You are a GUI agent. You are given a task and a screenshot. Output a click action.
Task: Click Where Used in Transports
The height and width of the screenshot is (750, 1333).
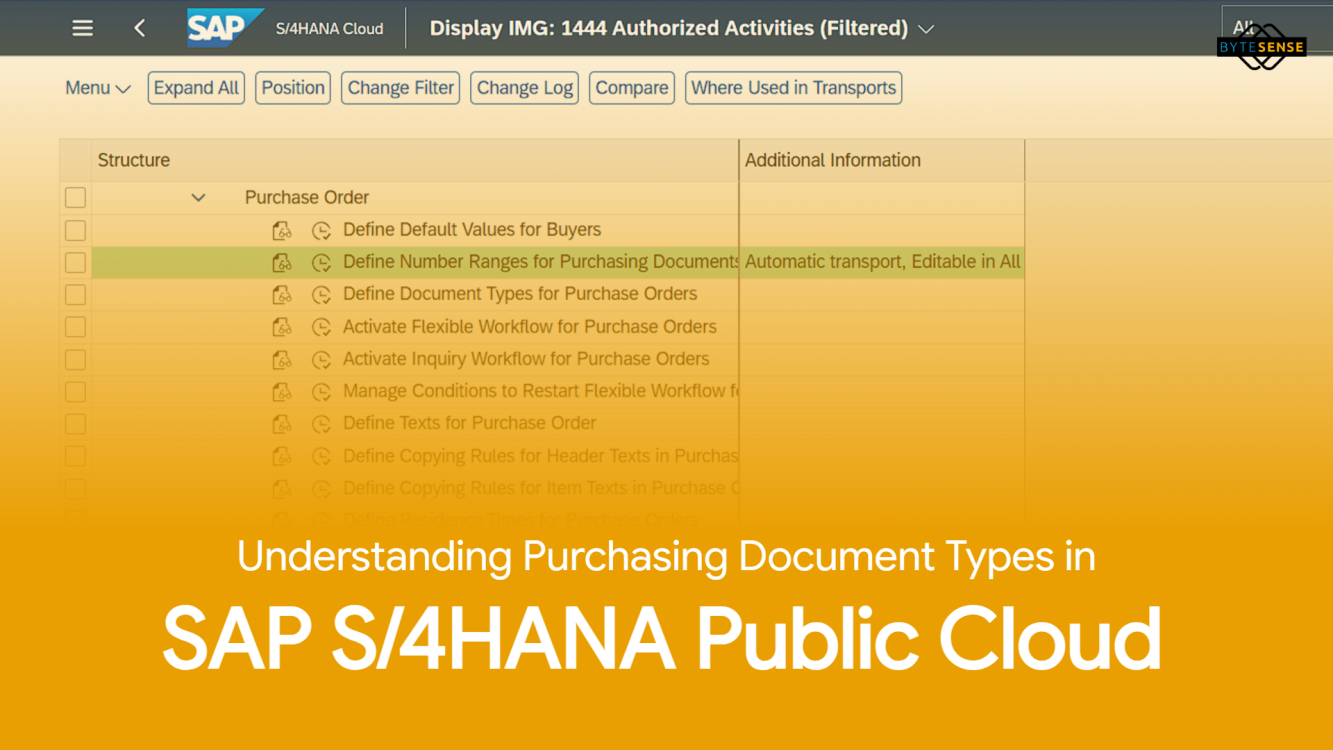point(793,88)
